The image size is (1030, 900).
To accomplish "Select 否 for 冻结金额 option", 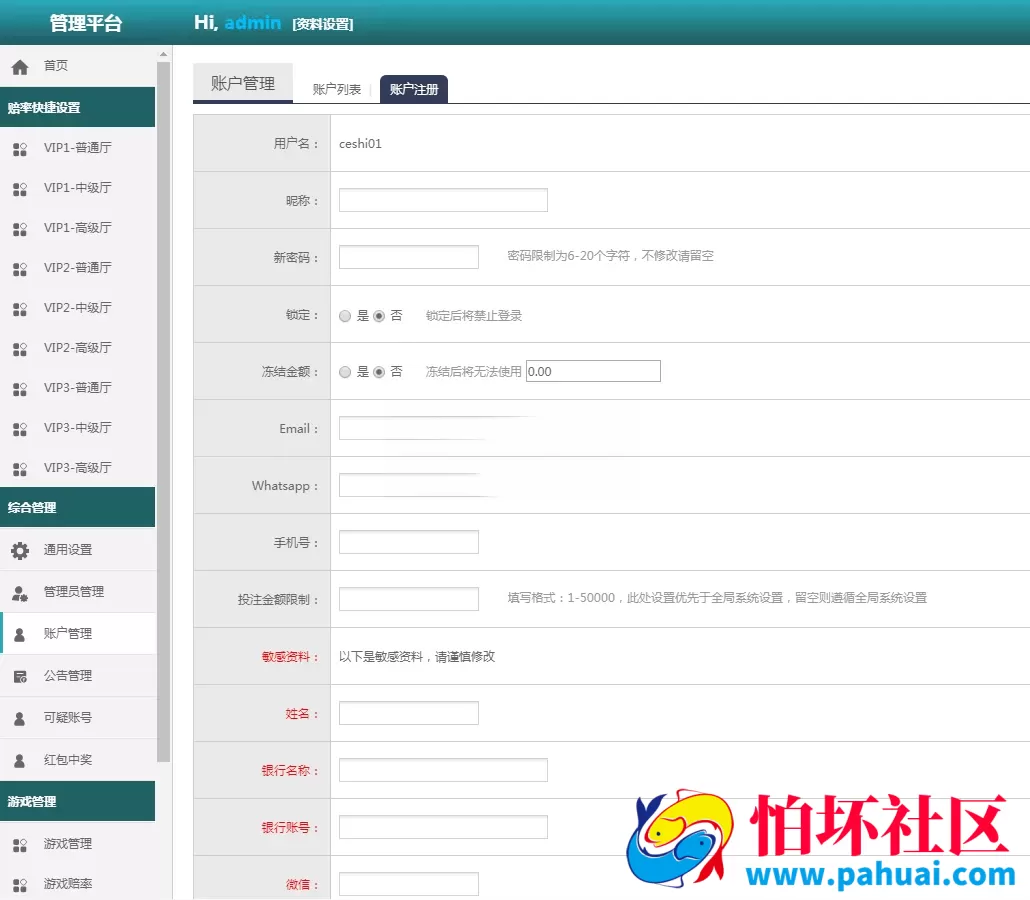I will point(379,372).
